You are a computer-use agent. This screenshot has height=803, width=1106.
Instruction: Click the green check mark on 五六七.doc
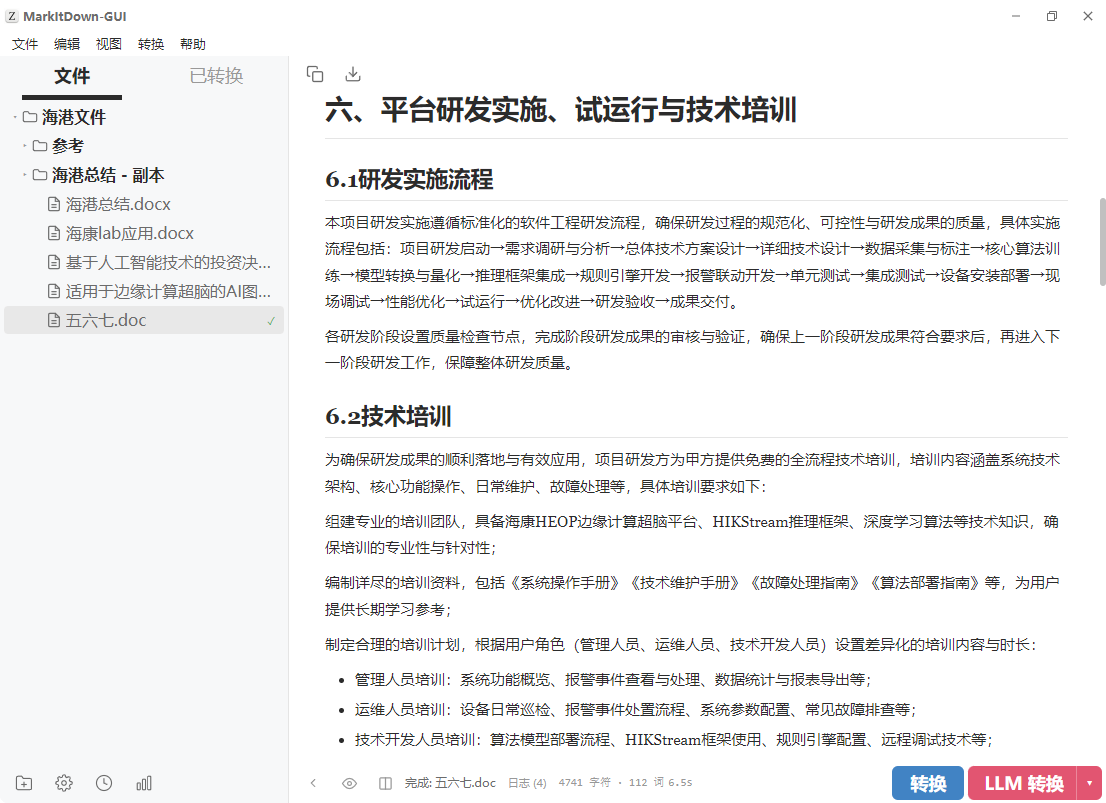272,321
